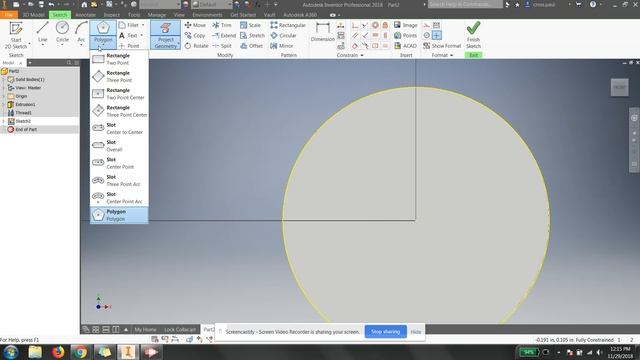
Task: Choose Slot Overall
Action: [x=119, y=146]
